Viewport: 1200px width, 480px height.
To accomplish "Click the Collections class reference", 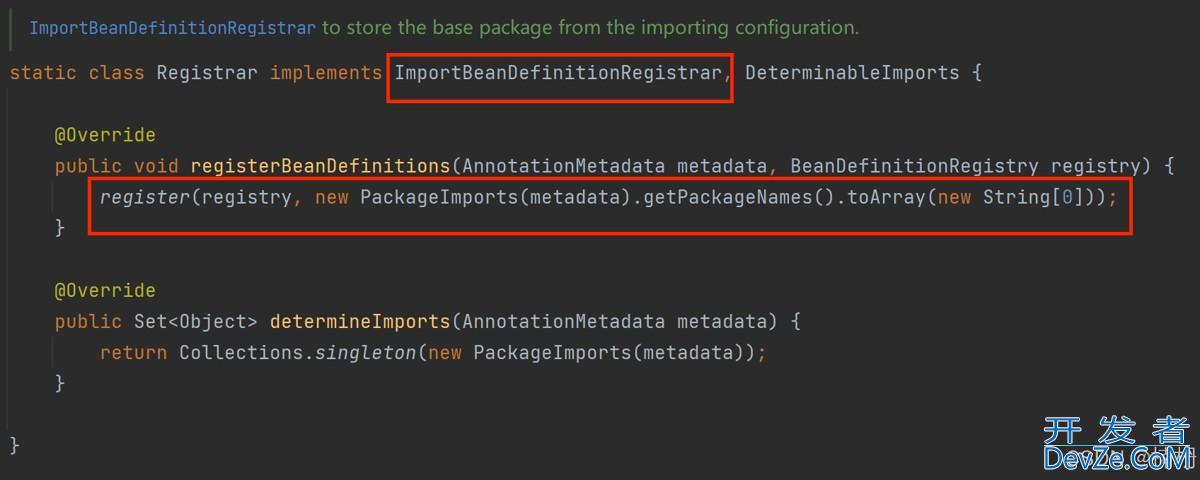I will (x=240, y=353).
